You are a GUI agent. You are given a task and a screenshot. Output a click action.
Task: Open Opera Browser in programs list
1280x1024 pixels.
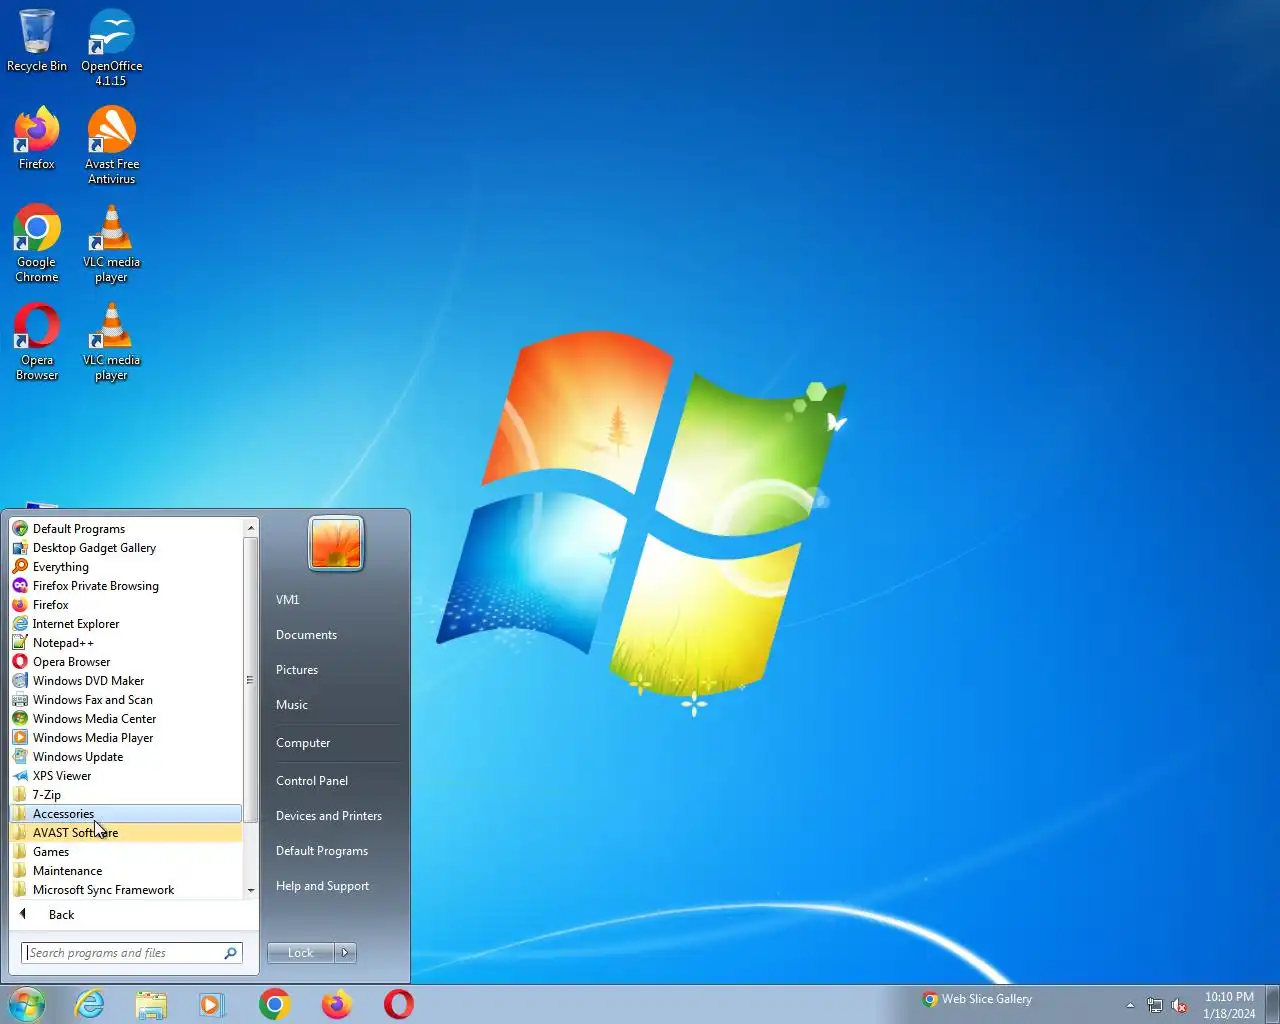126,661
